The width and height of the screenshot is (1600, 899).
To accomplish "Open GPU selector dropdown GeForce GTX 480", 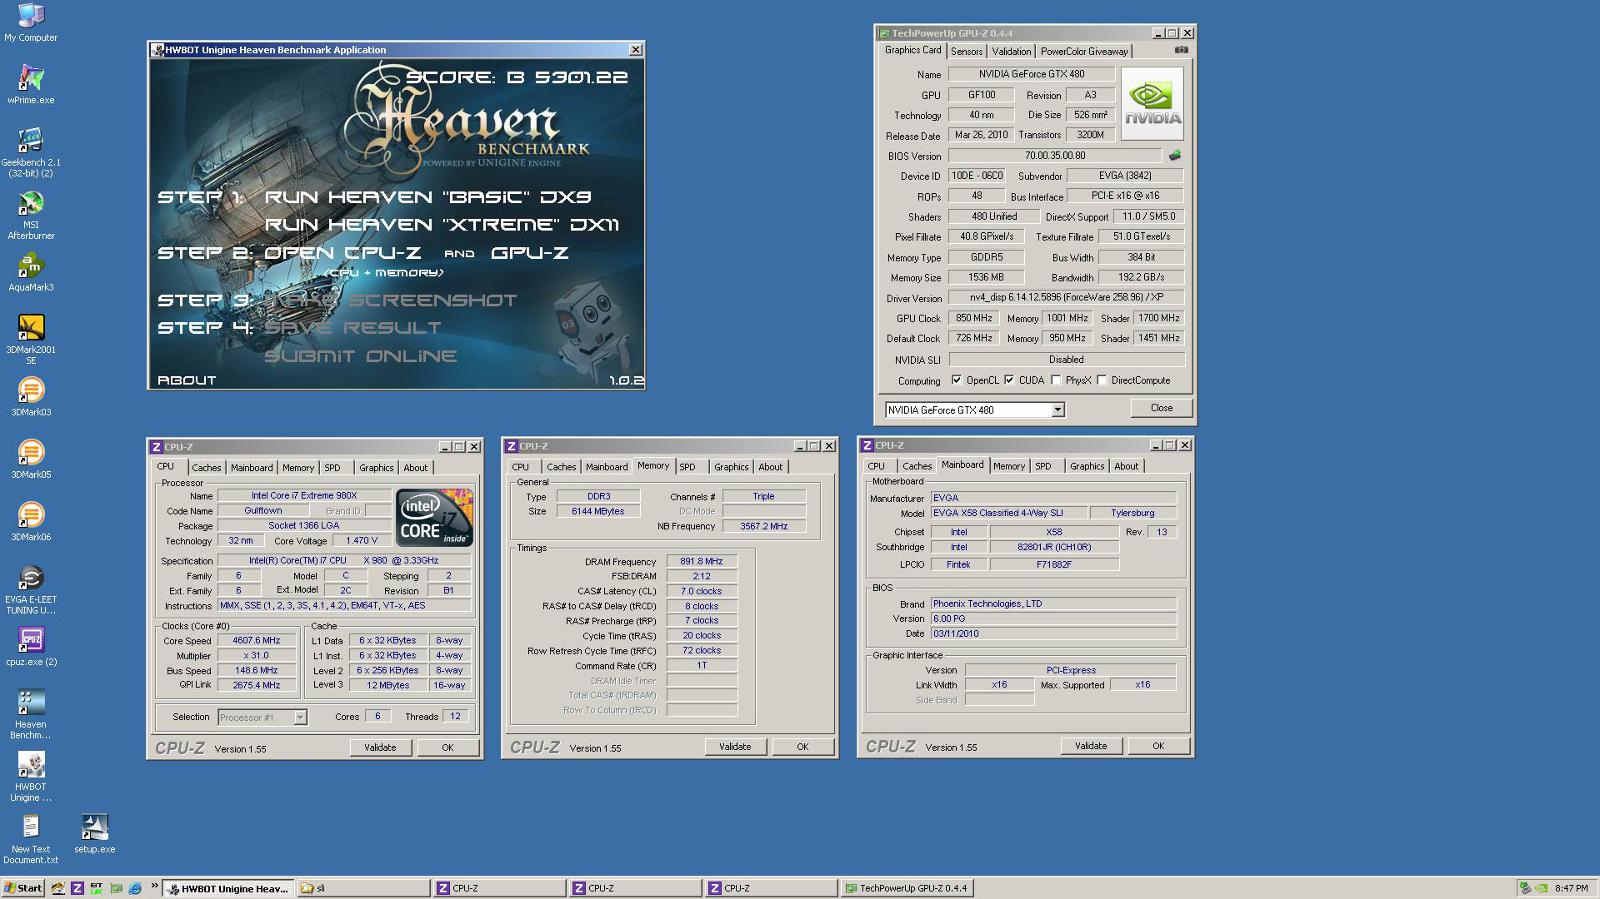I will click(1058, 410).
